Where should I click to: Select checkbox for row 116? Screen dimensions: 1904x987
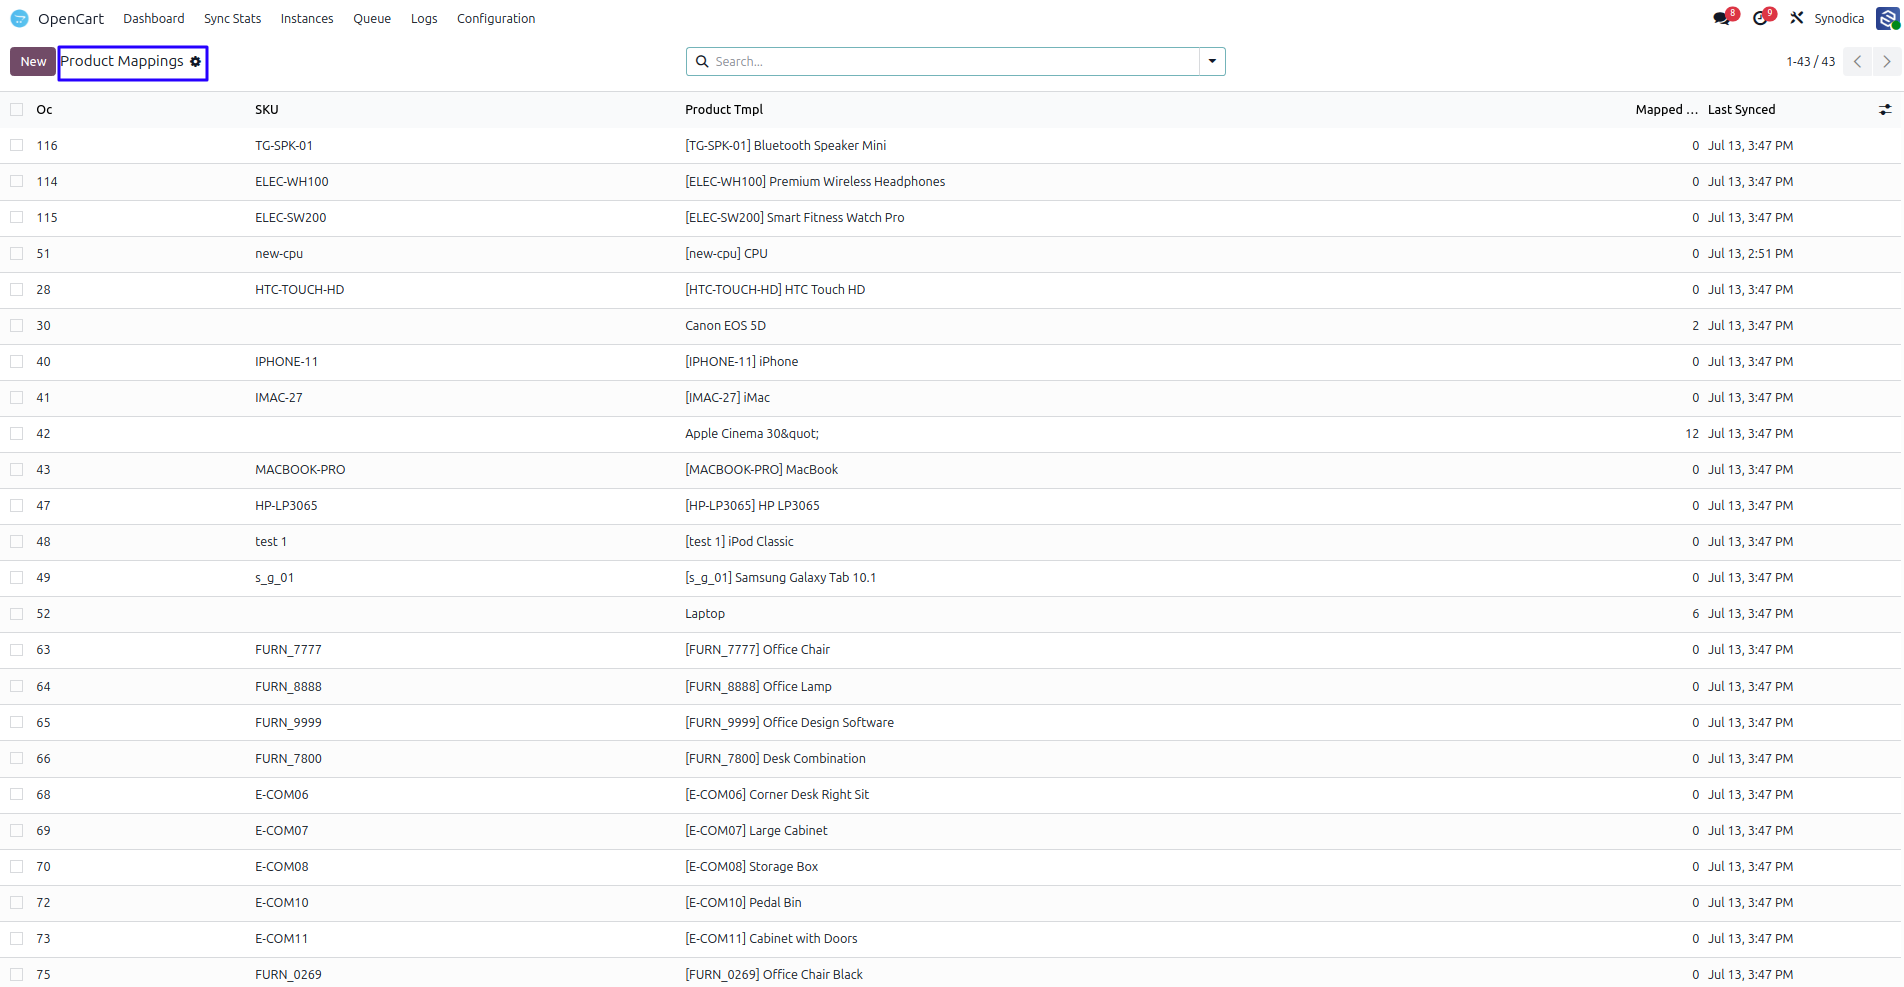17,146
